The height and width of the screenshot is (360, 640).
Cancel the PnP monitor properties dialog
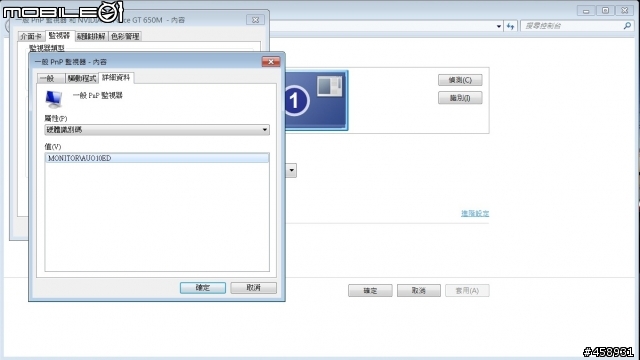pos(253,288)
